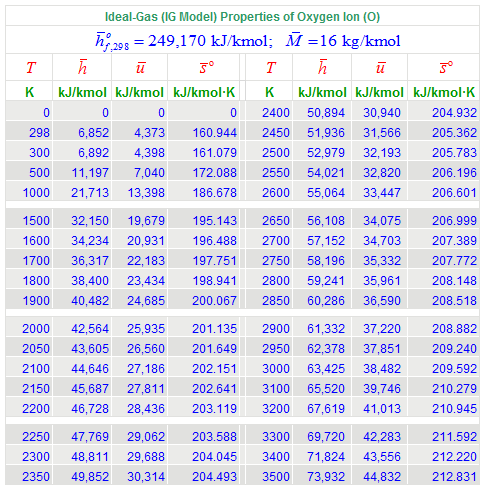Click the entropy value 160.944
This screenshot has height=490, width=485.
(215, 133)
